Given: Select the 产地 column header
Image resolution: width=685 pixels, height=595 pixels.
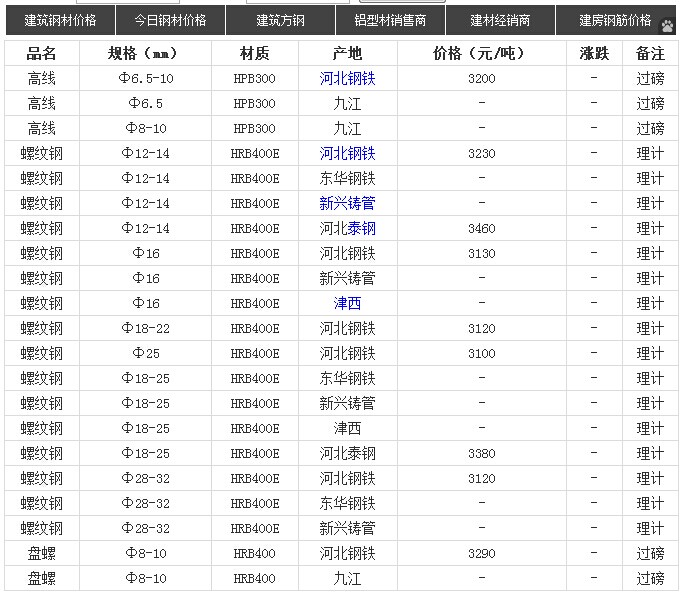Looking at the screenshot, I should point(347,53).
